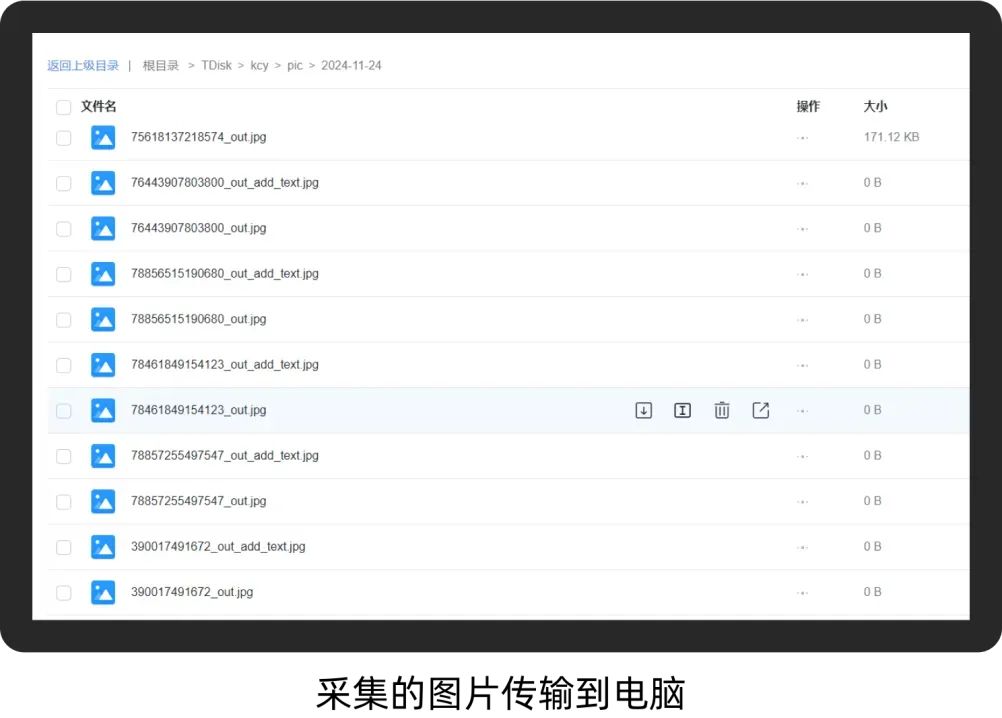
Task: Navigate to pic folder in breadcrumb
Action: pyautogui.click(x=294, y=66)
